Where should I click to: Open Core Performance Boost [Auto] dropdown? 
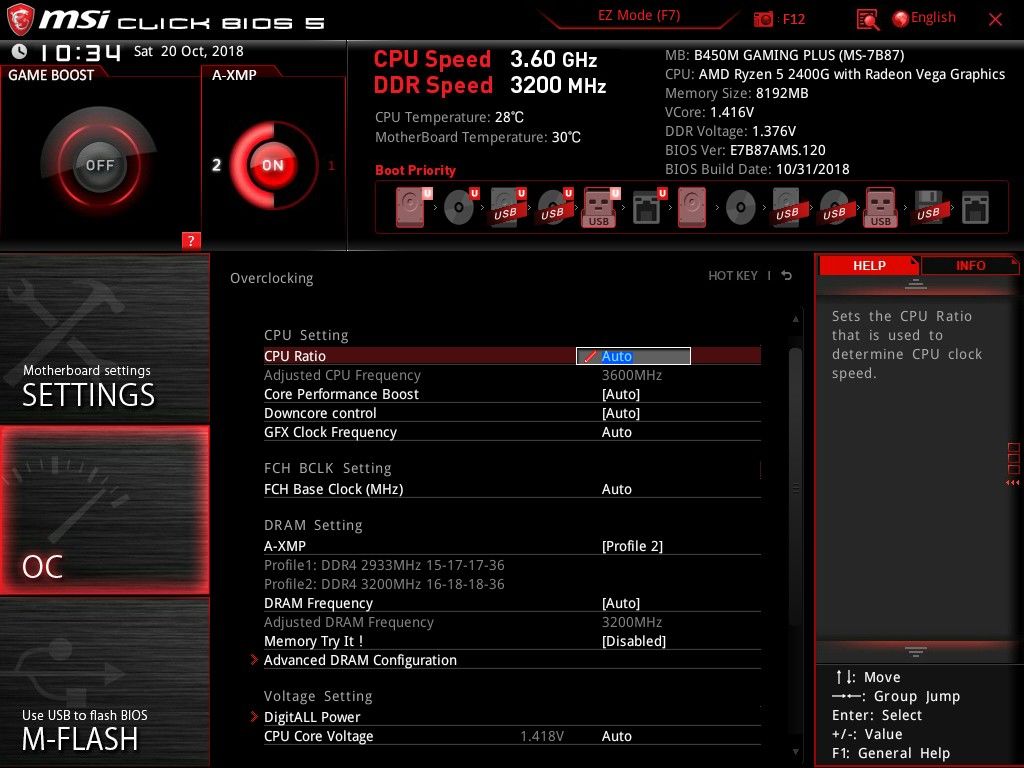(620, 394)
